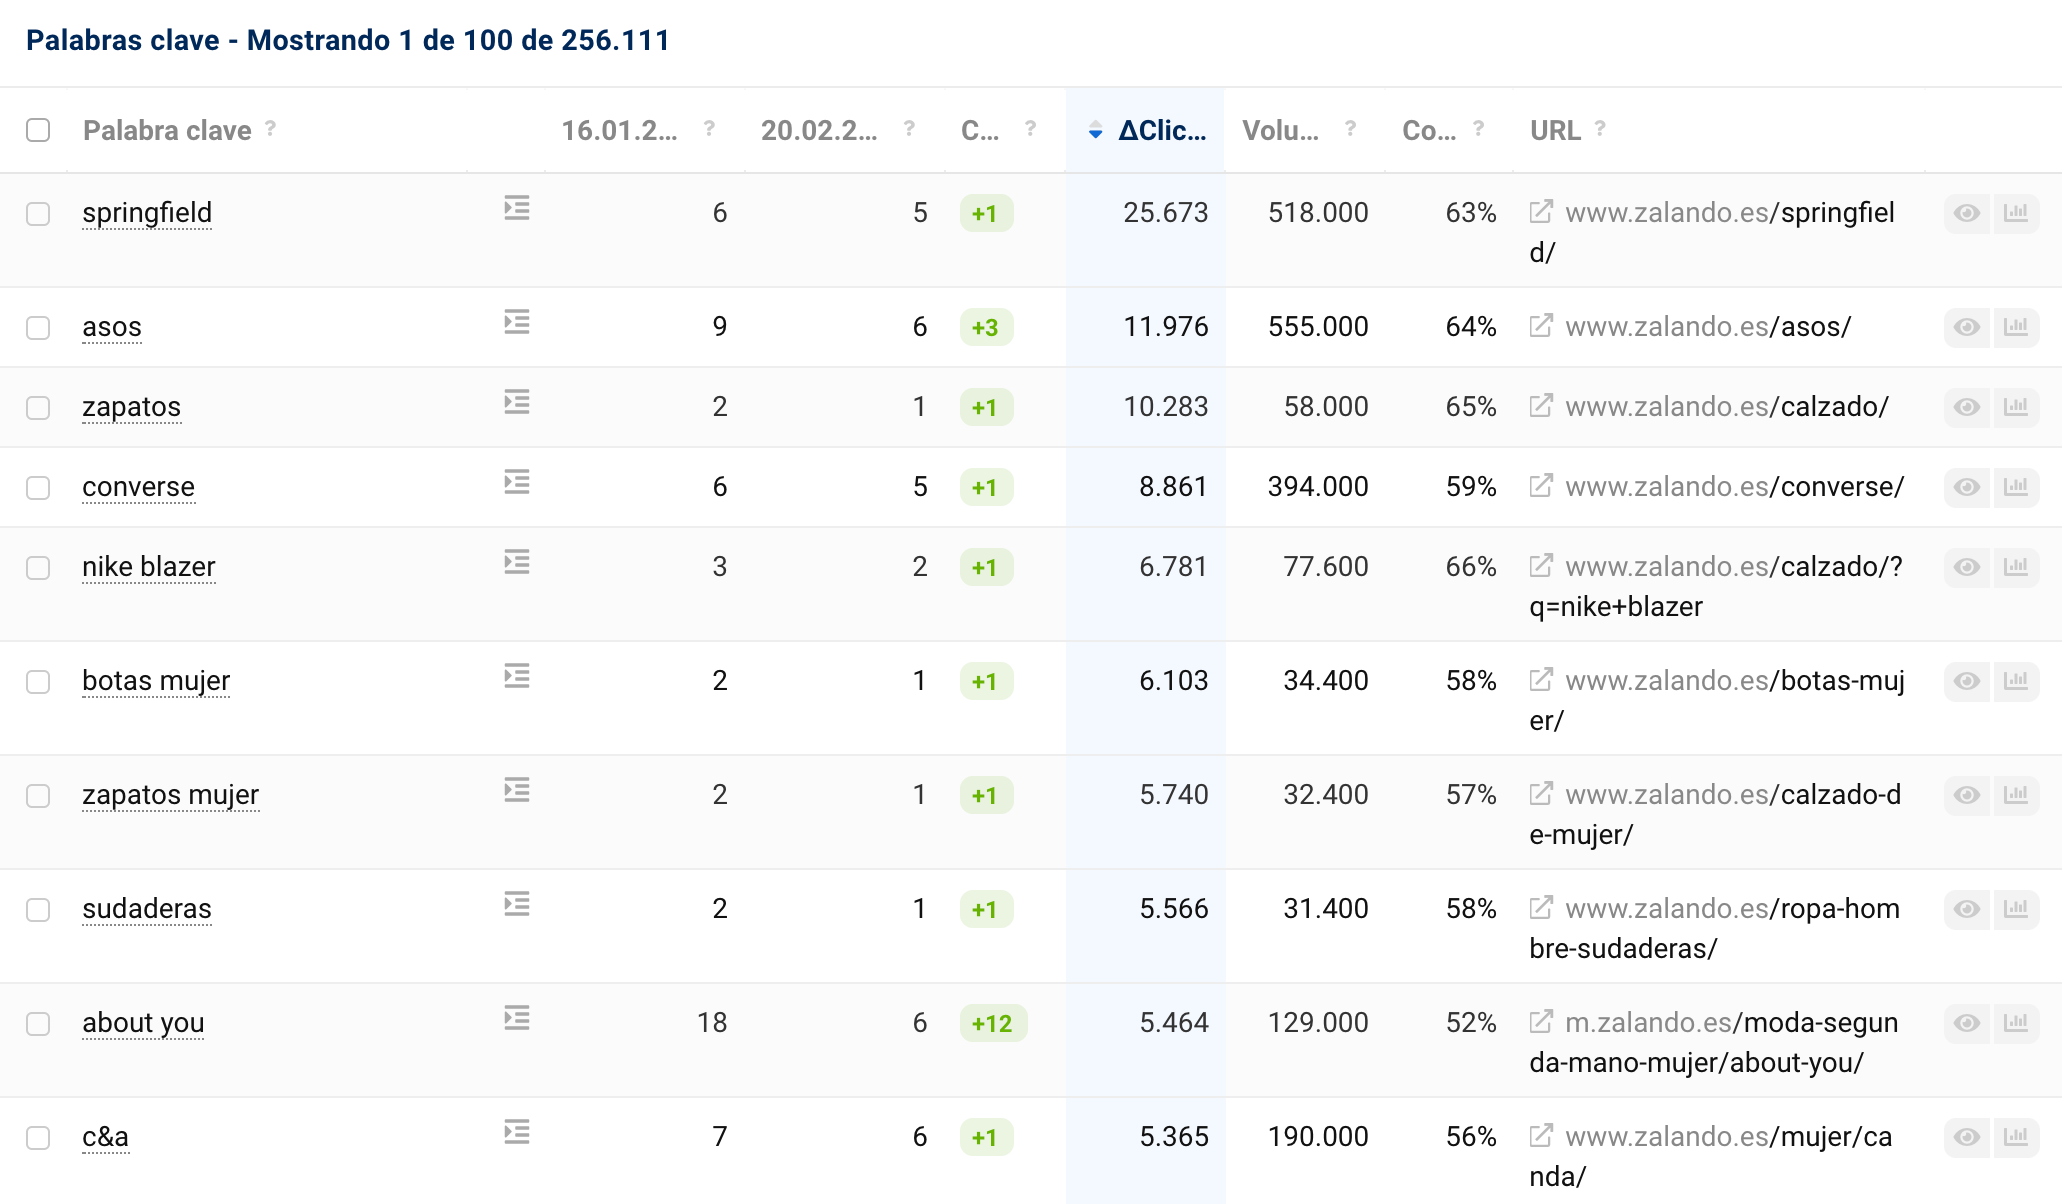Show help for Palabra clave column
Image resolution: width=2062 pixels, height=1204 pixels.
[270, 128]
